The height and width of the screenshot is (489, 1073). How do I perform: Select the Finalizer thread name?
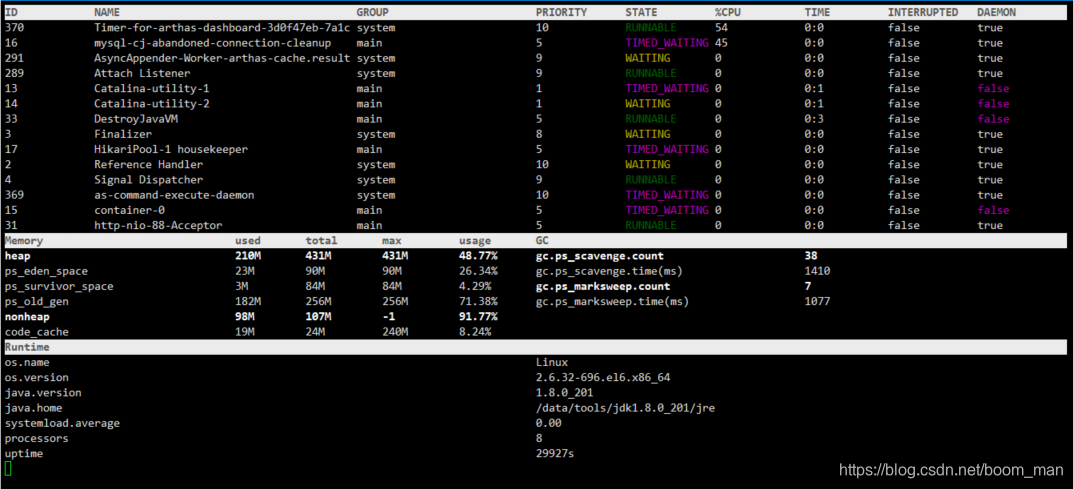point(123,134)
